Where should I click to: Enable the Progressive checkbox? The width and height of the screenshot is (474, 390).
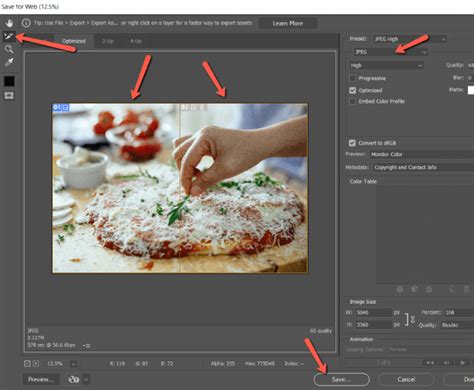pos(352,78)
